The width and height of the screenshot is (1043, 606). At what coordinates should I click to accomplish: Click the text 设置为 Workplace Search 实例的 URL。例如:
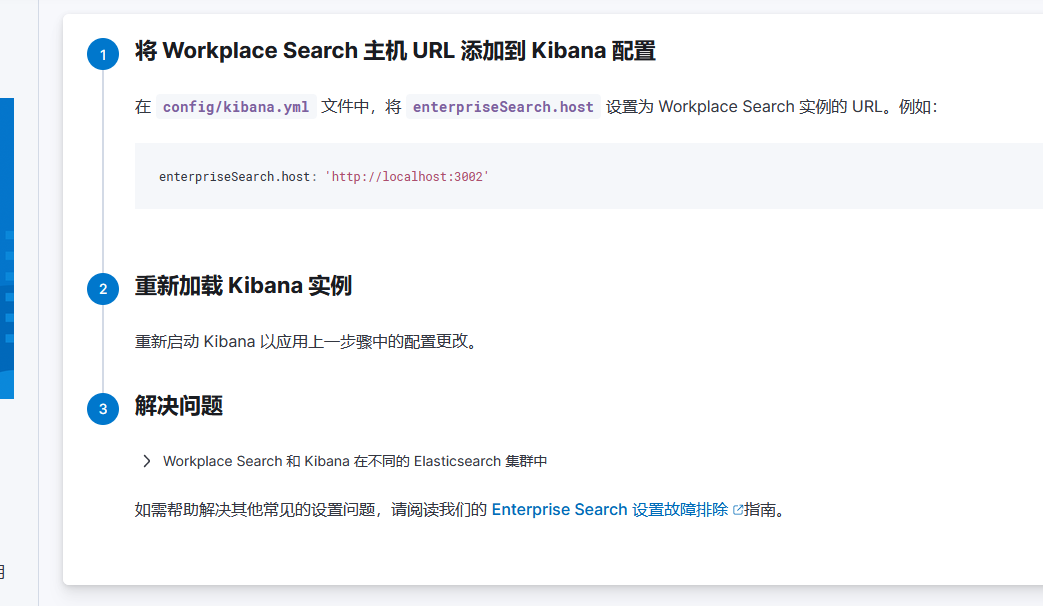[772, 107]
